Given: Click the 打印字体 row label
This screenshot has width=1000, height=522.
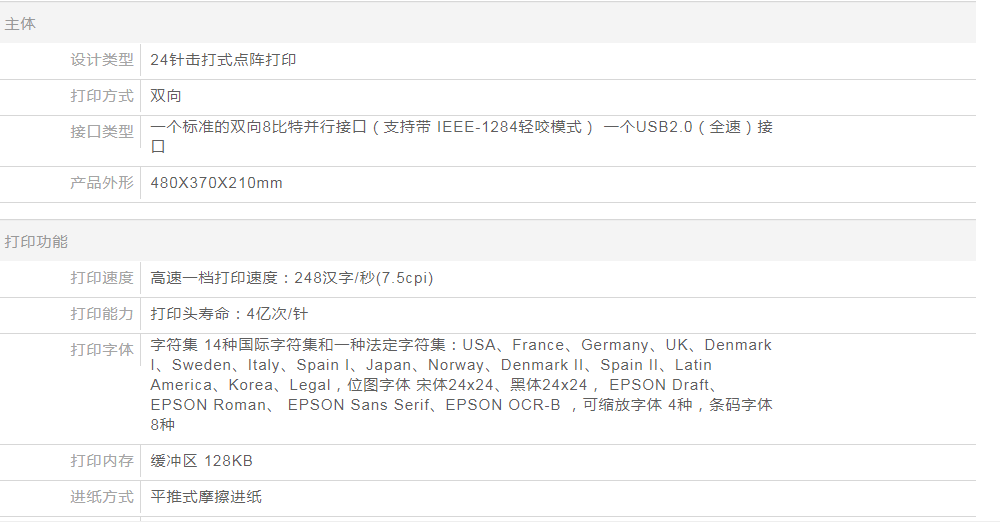Looking at the screenshot, I should click(101, 350).
